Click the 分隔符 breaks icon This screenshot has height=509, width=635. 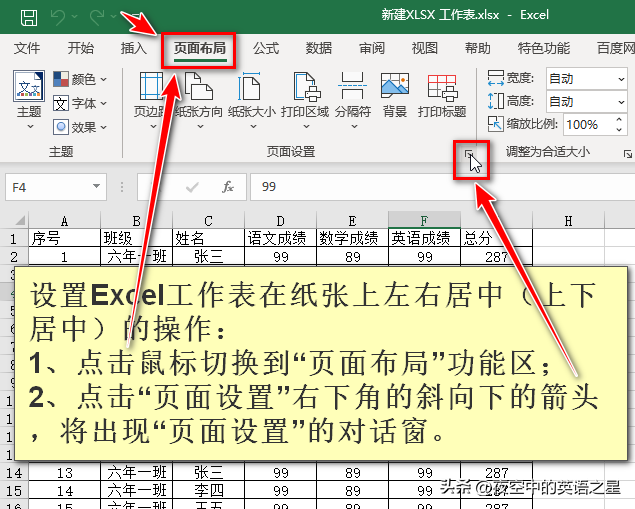click(x=352, y=86)
